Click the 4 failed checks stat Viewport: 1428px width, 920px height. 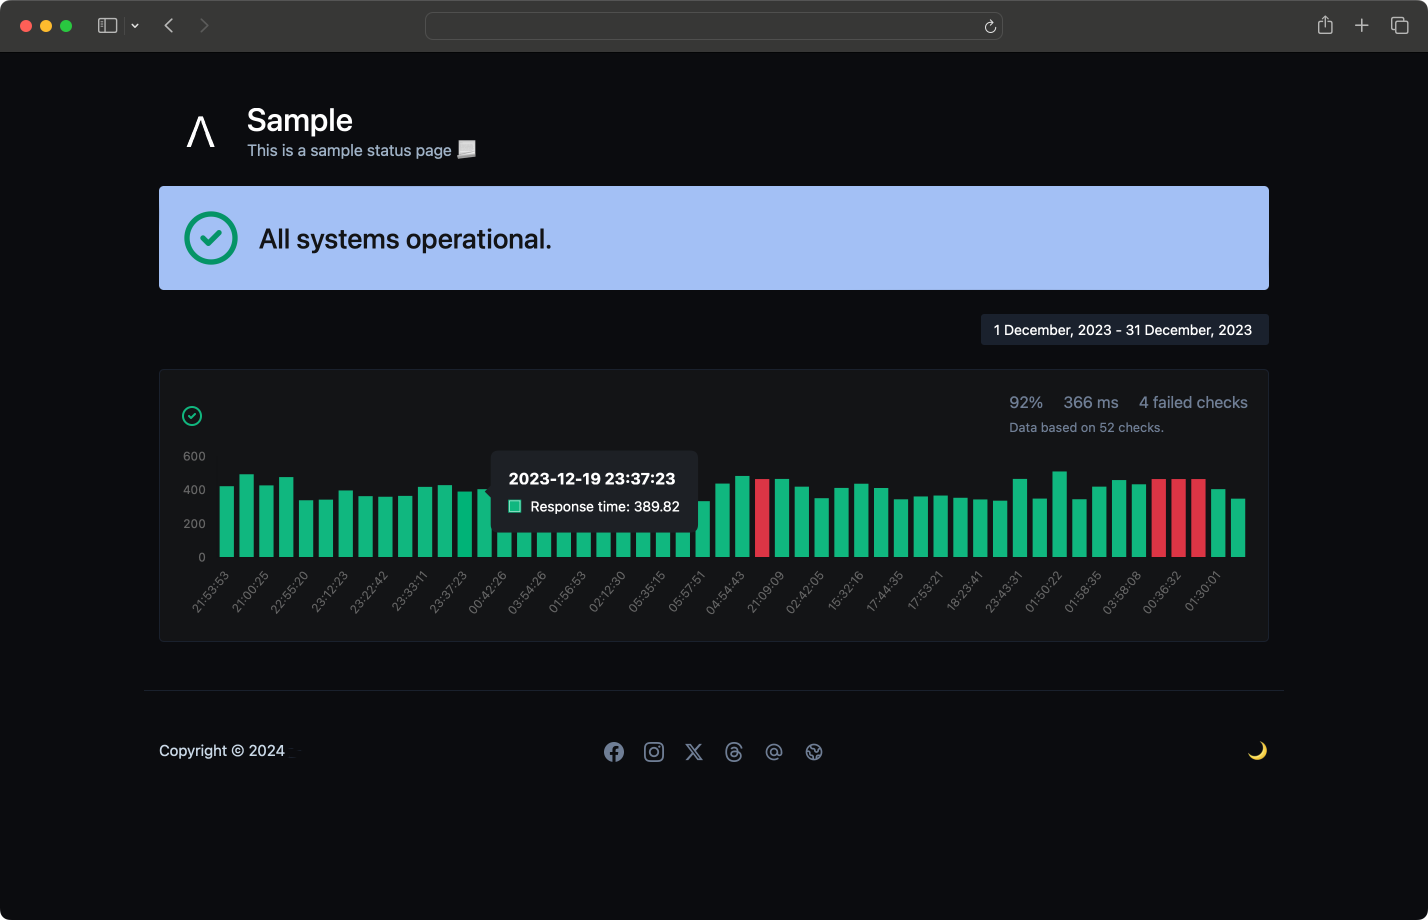tap(1193, 402)
